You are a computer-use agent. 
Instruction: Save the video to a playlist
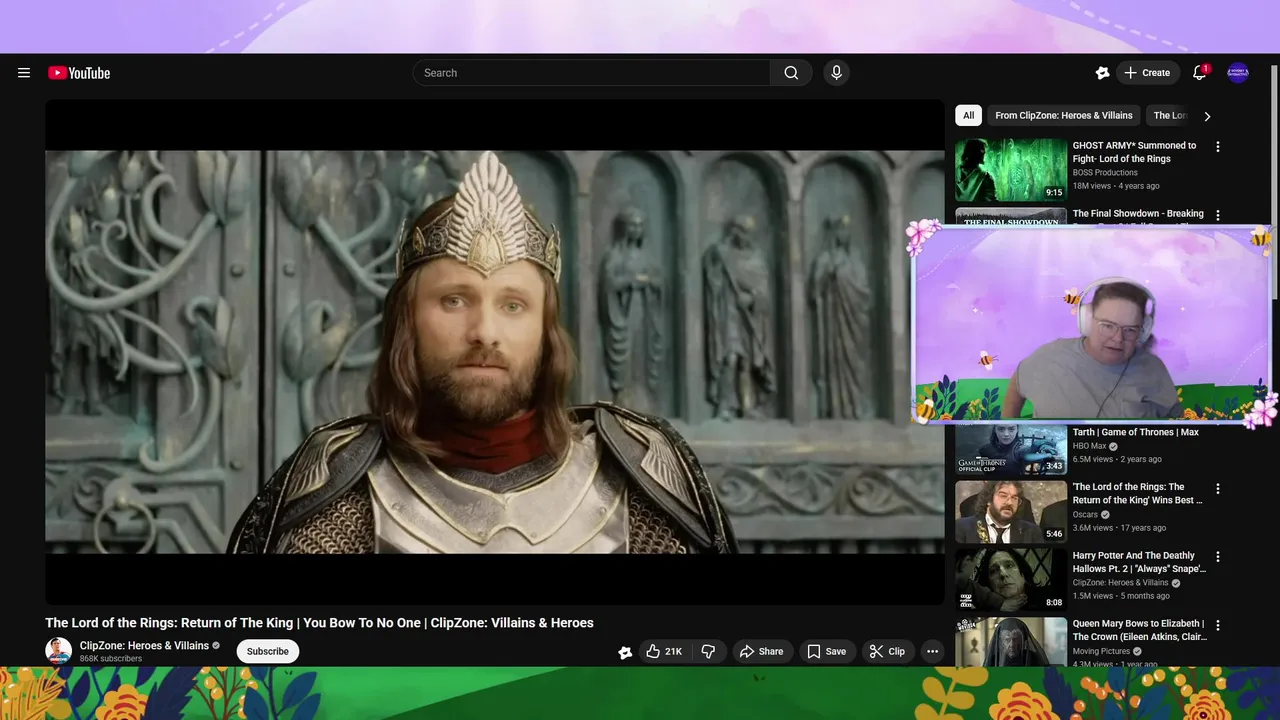pos(826,652)
